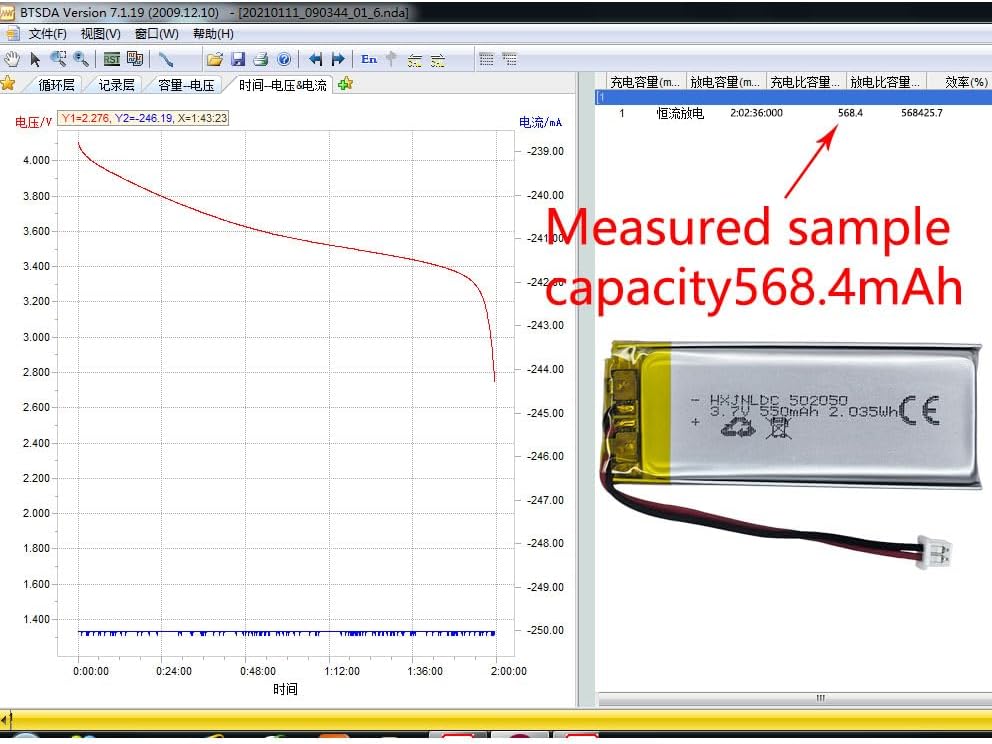Click the printer icon
Image resolution: width=992 pixels, height=744 pixels.
tap(260, 59)
